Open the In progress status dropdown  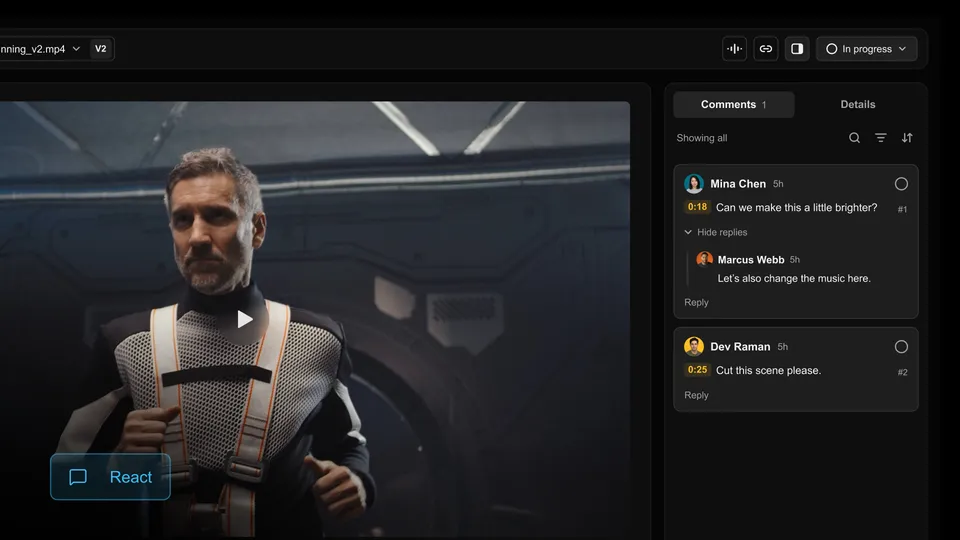click(866, 49)
